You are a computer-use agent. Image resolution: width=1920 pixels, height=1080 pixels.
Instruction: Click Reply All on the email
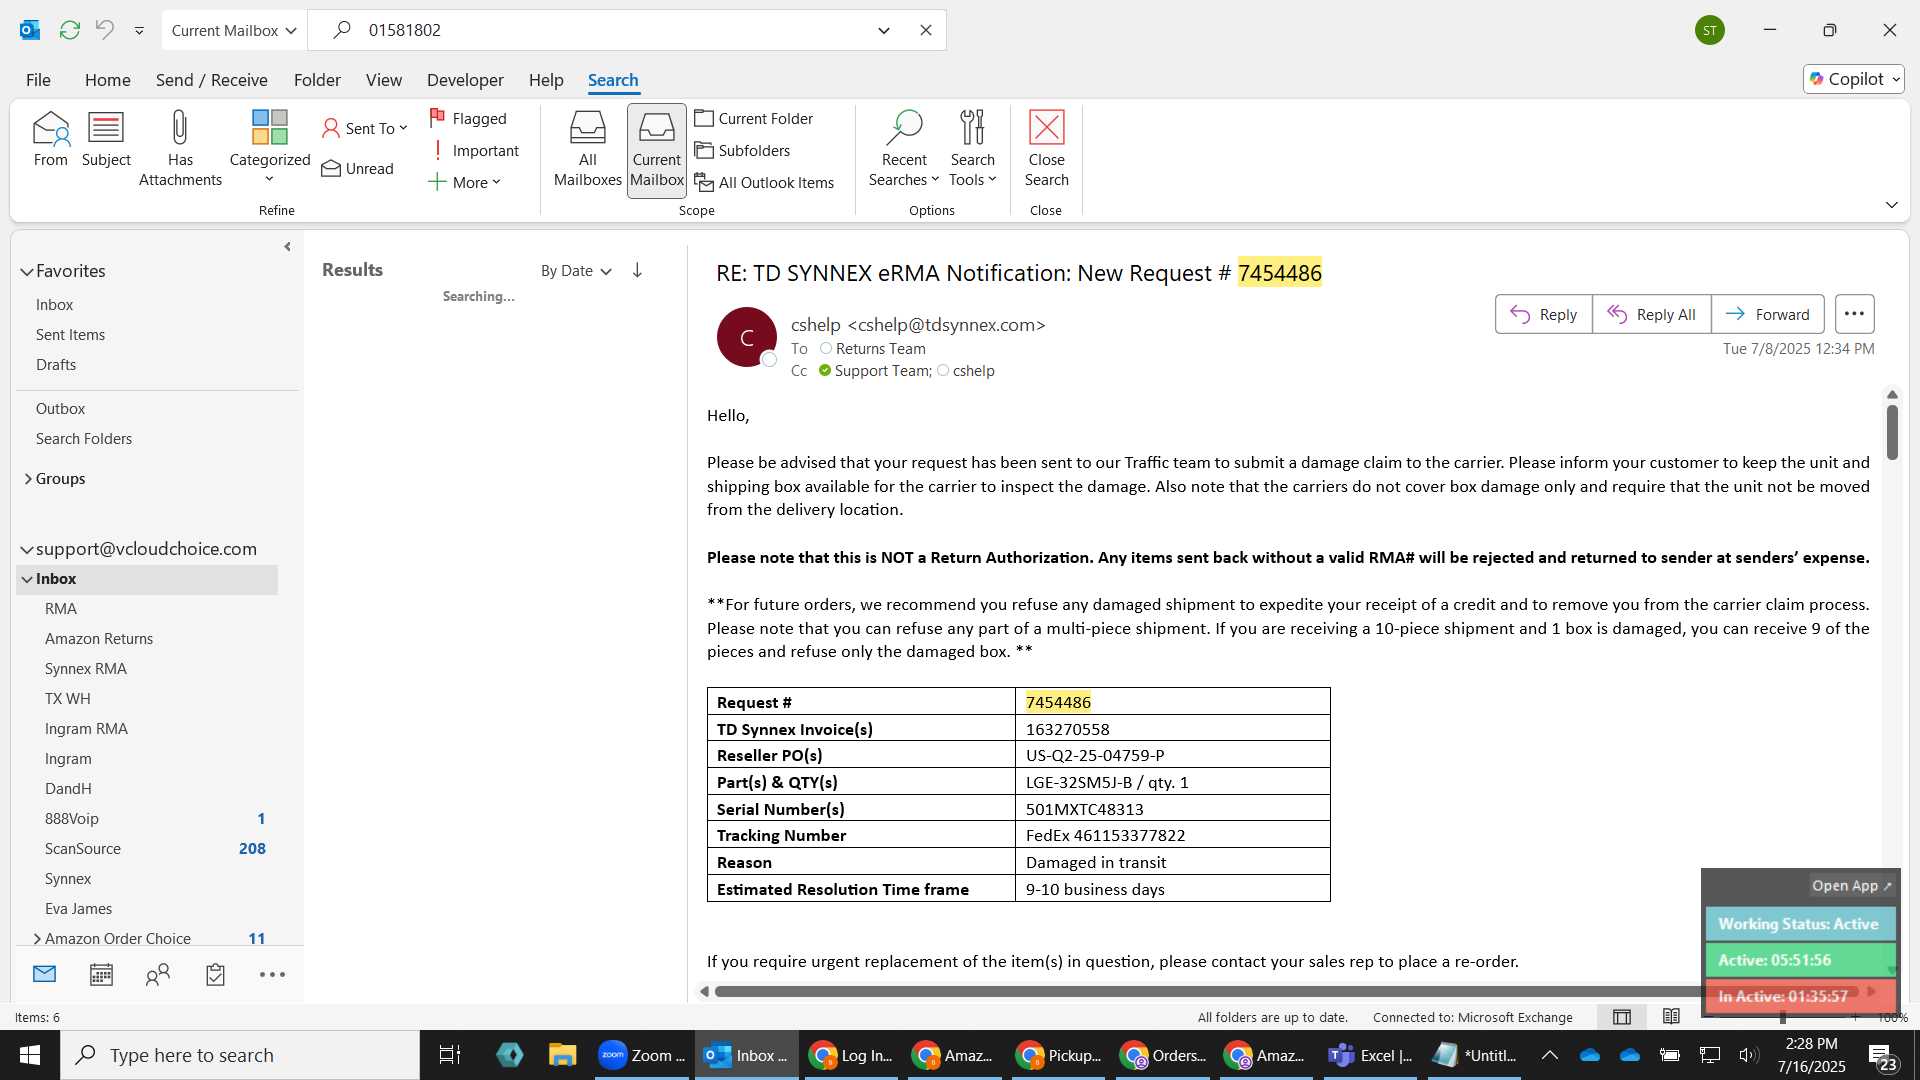[x=1651, y=314]
